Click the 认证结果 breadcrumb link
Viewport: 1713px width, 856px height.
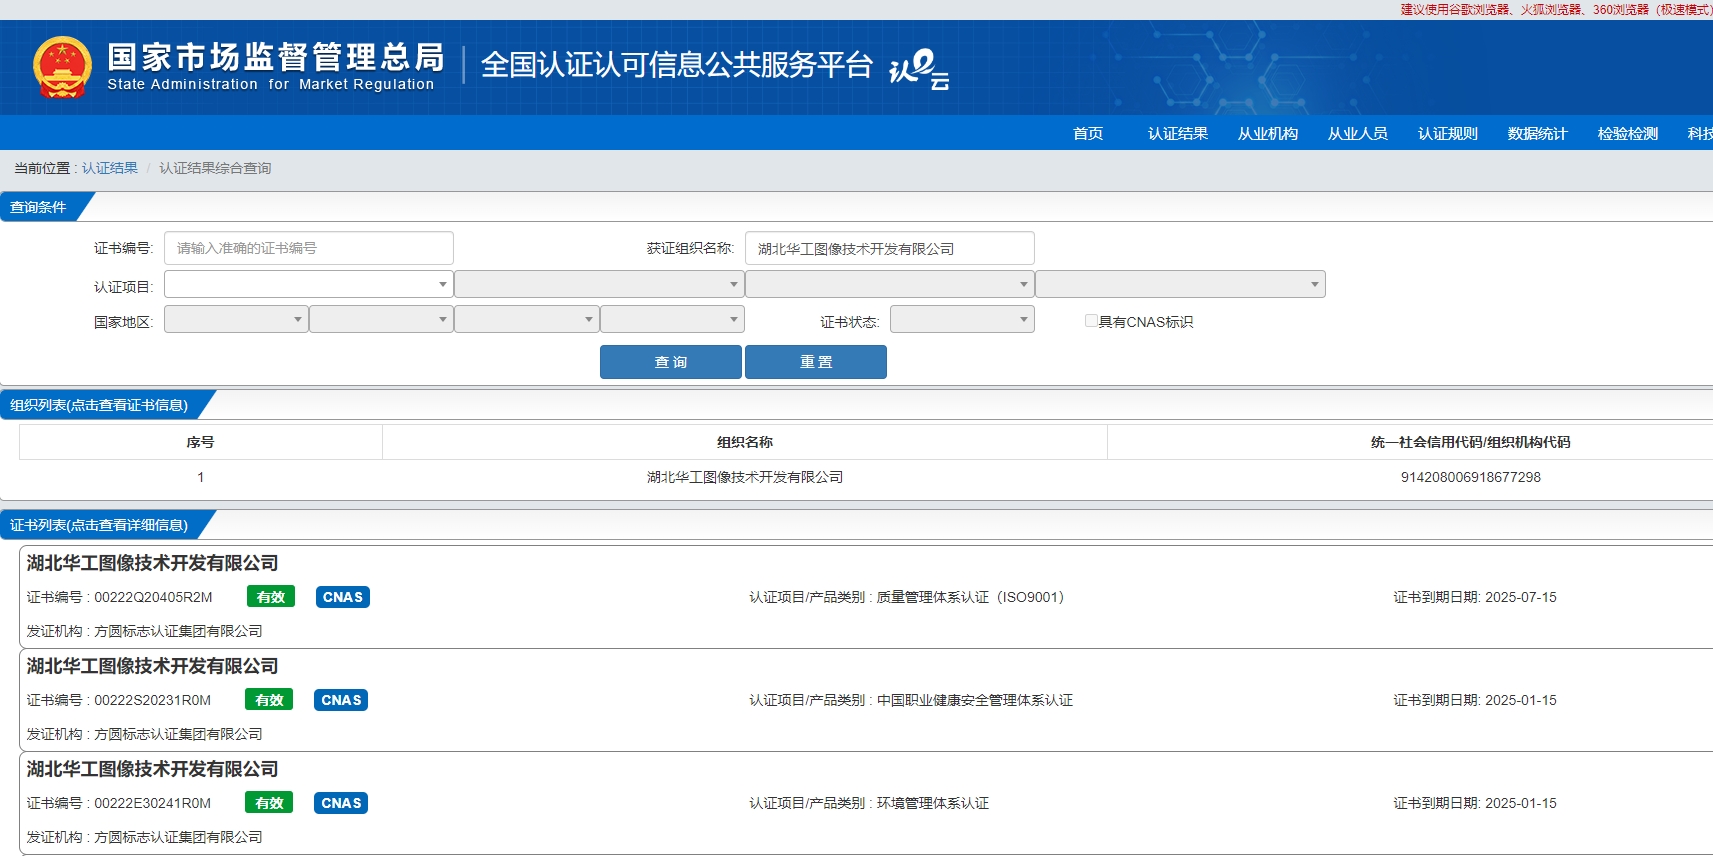(x=110, y=168)
